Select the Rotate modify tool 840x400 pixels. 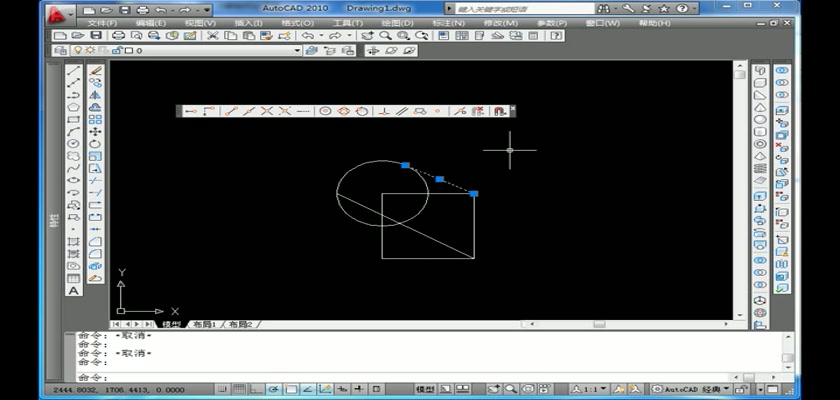coord(95,144)
